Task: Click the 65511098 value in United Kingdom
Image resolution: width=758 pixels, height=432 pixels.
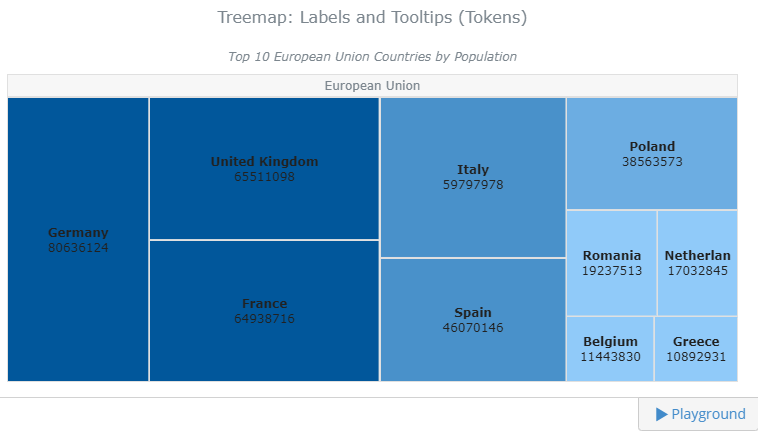Action: [264, 177]
